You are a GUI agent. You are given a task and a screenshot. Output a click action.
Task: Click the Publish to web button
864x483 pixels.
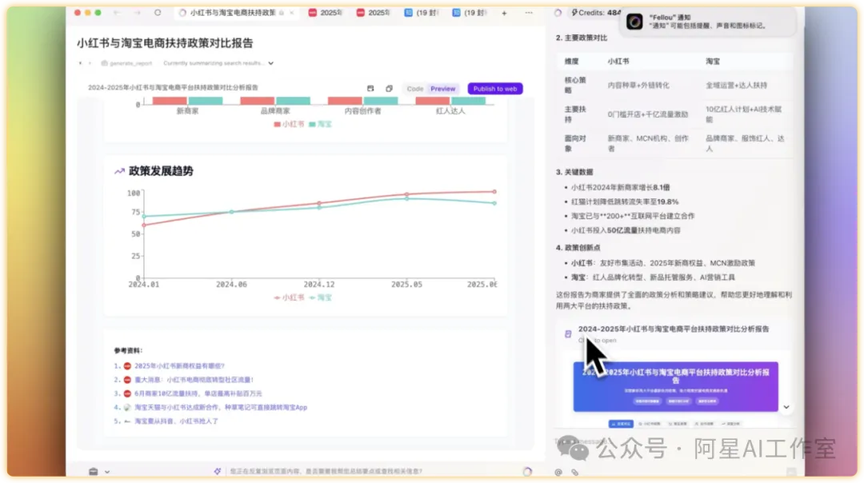[495, 89]
